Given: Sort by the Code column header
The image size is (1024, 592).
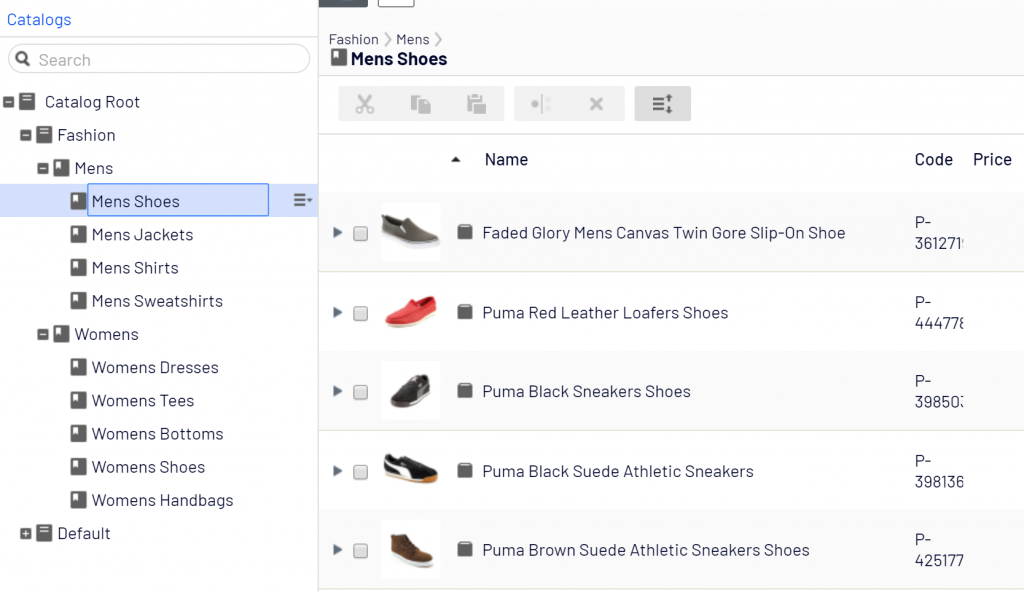Looking at the screenshot, I should [x=933, y=159].
